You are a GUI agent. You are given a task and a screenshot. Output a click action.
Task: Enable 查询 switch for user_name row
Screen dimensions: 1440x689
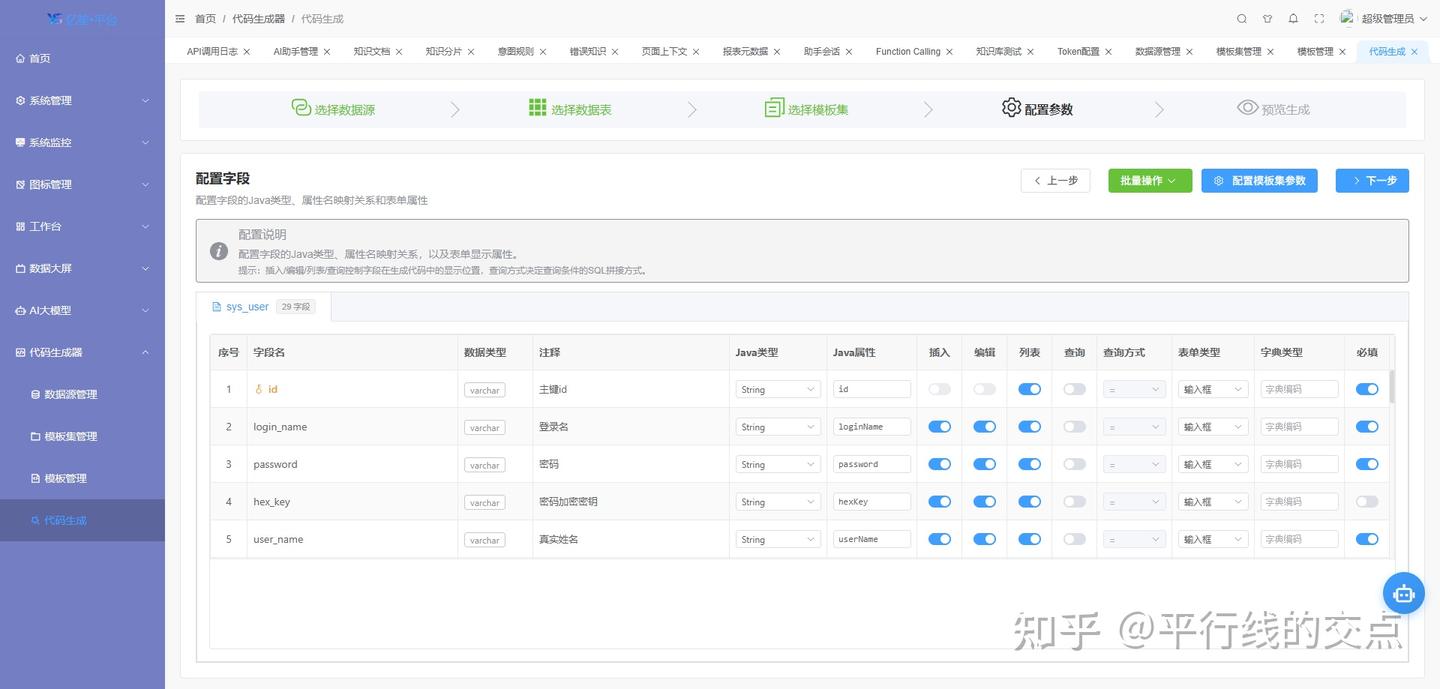pos(1074,539)
